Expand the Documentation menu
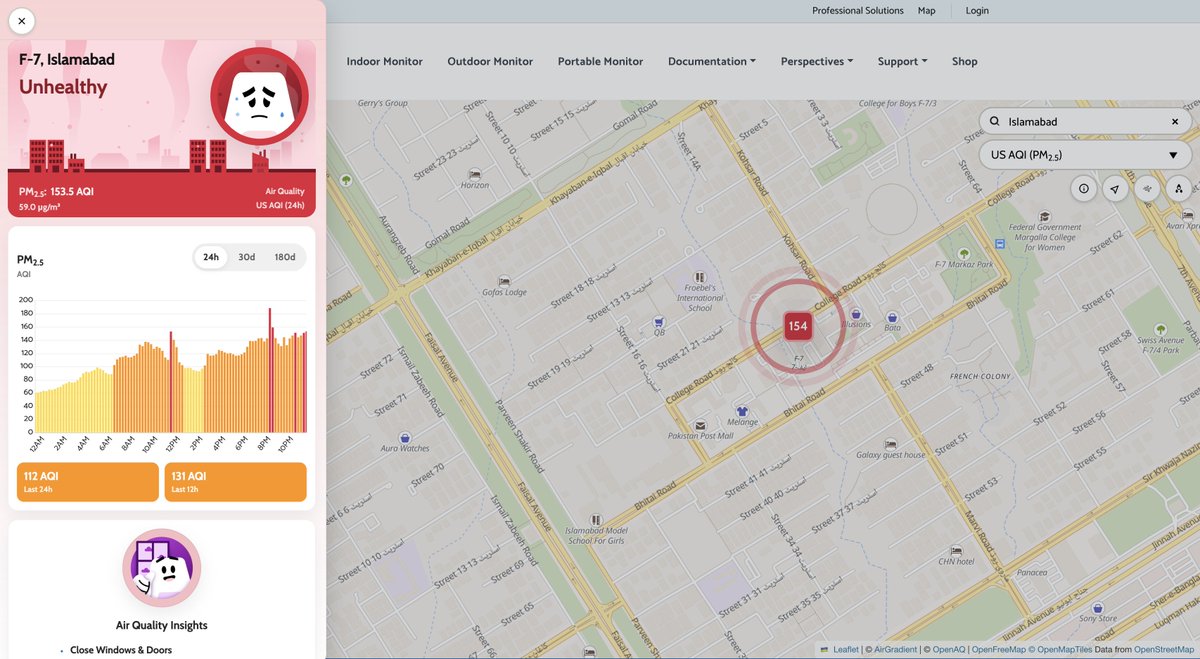1200x659 pixels. click(x=712, y=61)
